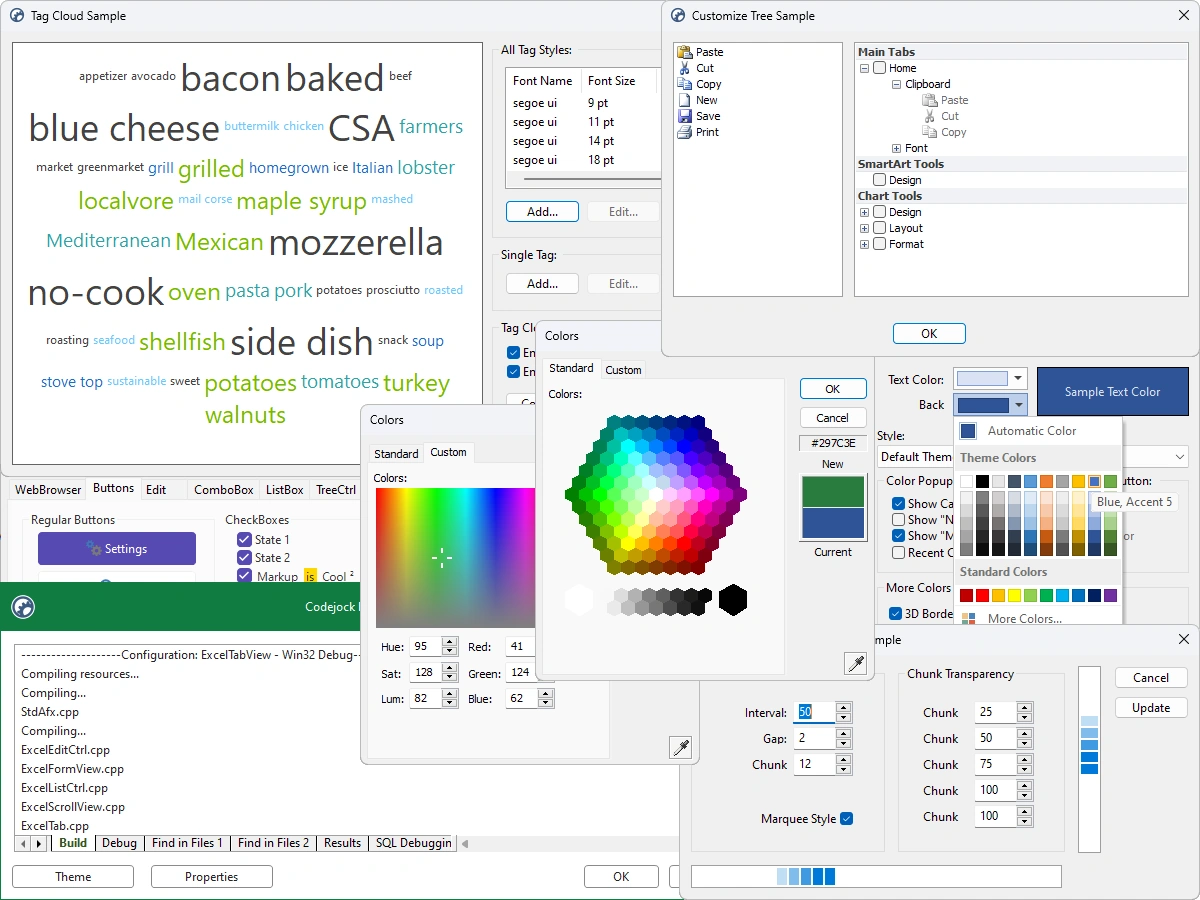Click the Add button under All Tag Styles

(x=542, y=212)
